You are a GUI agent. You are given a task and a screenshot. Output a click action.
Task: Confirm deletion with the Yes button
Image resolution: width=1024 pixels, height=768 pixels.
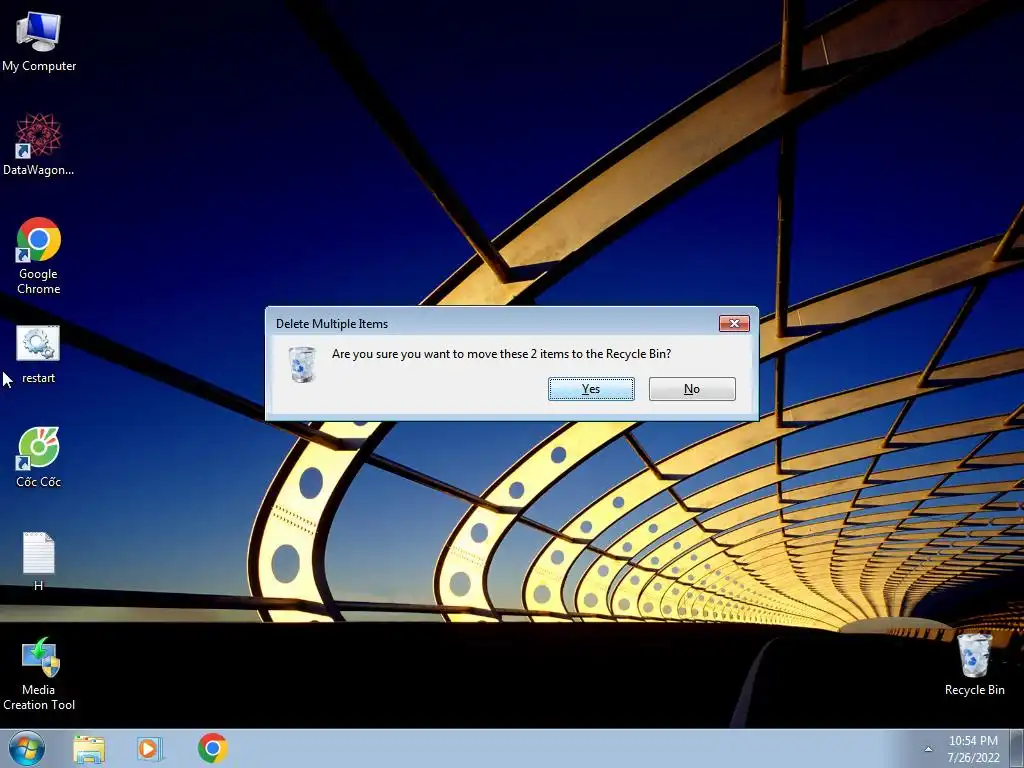pyautogui.click(x=591, y=389)
